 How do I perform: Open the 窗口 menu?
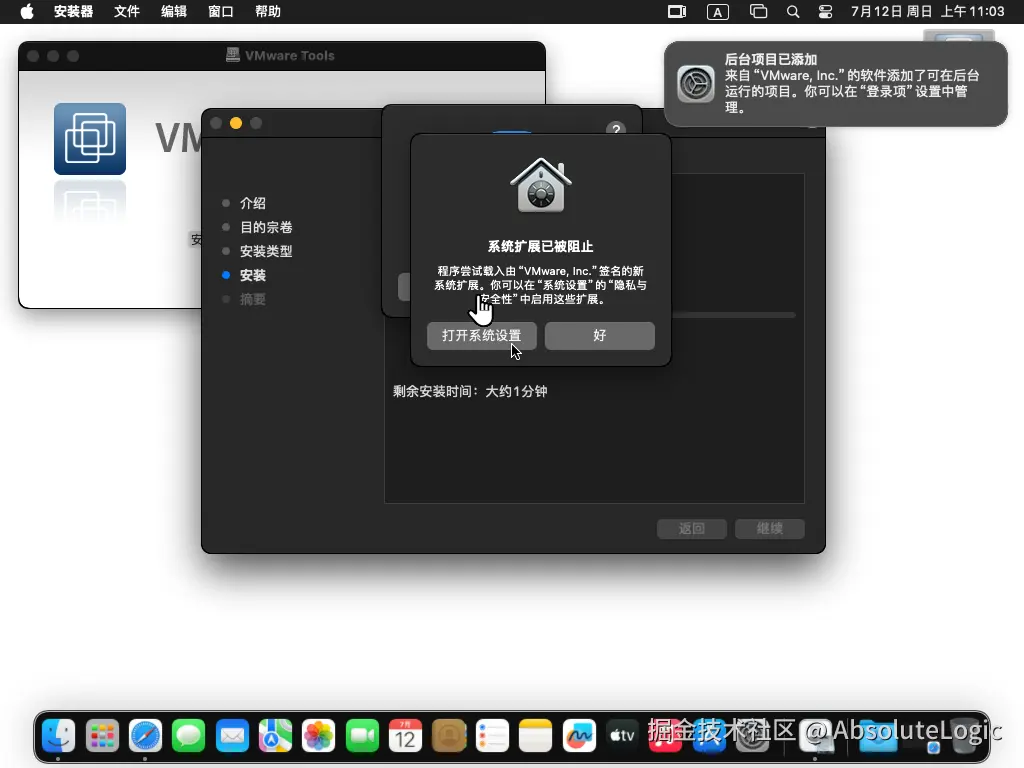coord(221,12)
